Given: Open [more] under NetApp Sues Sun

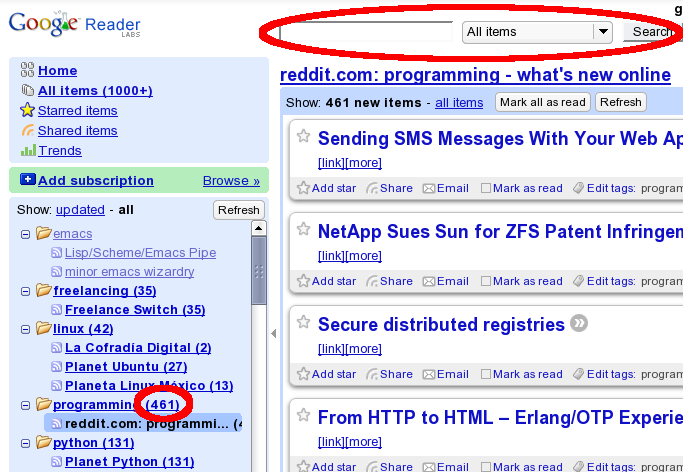Looking at the screenshot, I should point(364,256).
